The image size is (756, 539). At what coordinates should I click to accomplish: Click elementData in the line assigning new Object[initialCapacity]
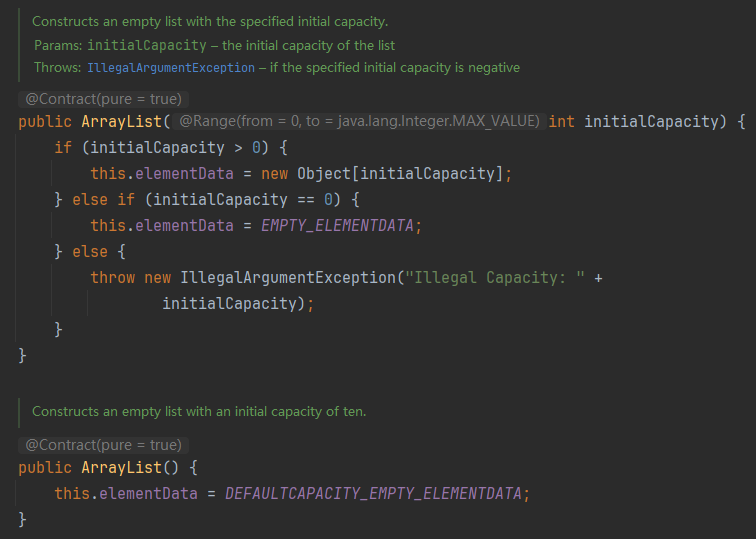[x=184, y=174]
